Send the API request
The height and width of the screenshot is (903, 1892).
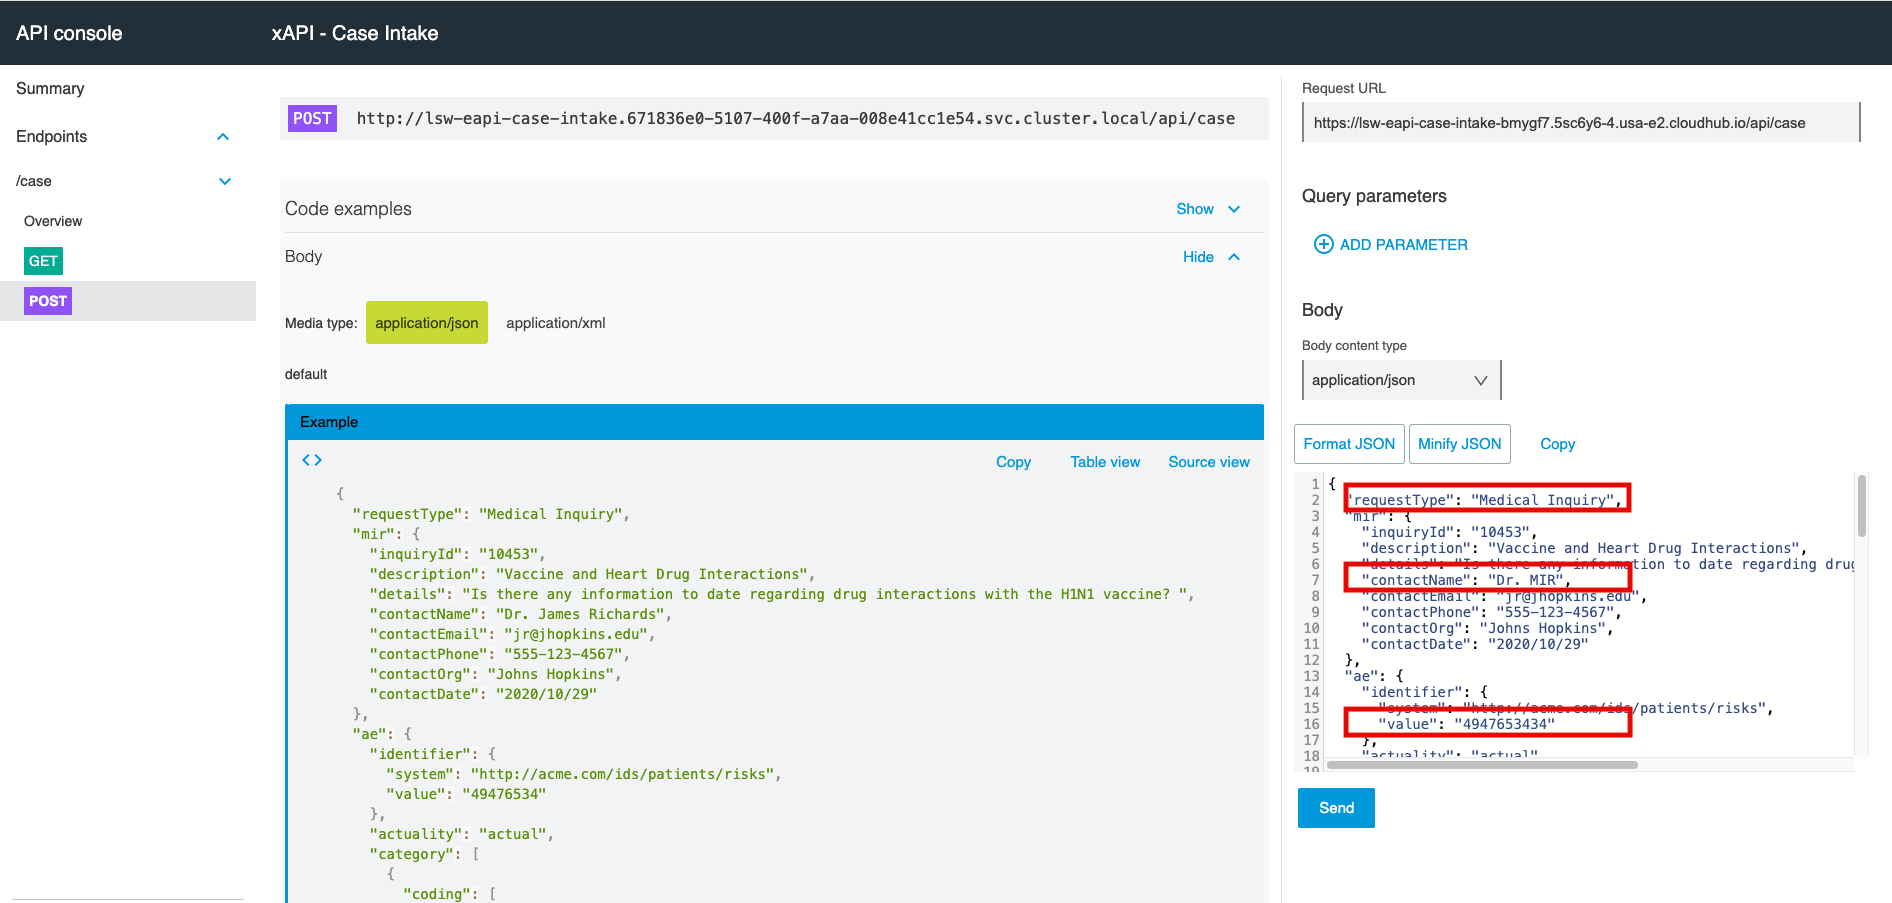click(x=1336, y=808)
